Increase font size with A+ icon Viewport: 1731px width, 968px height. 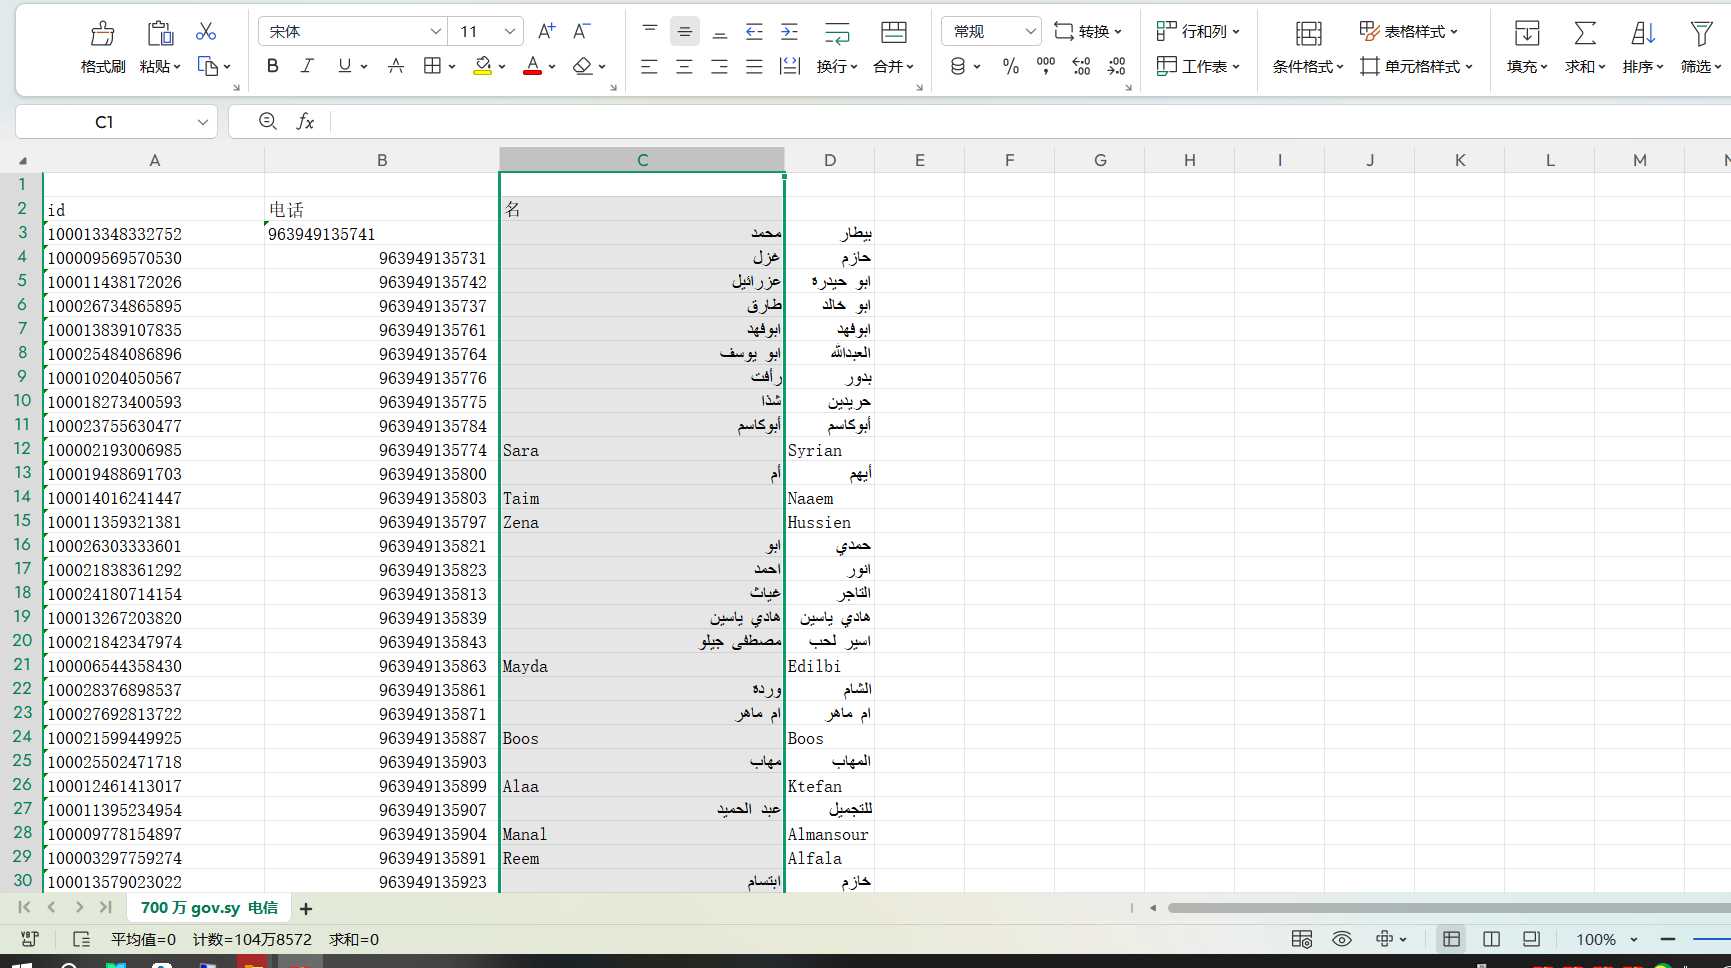pos(546,32)
